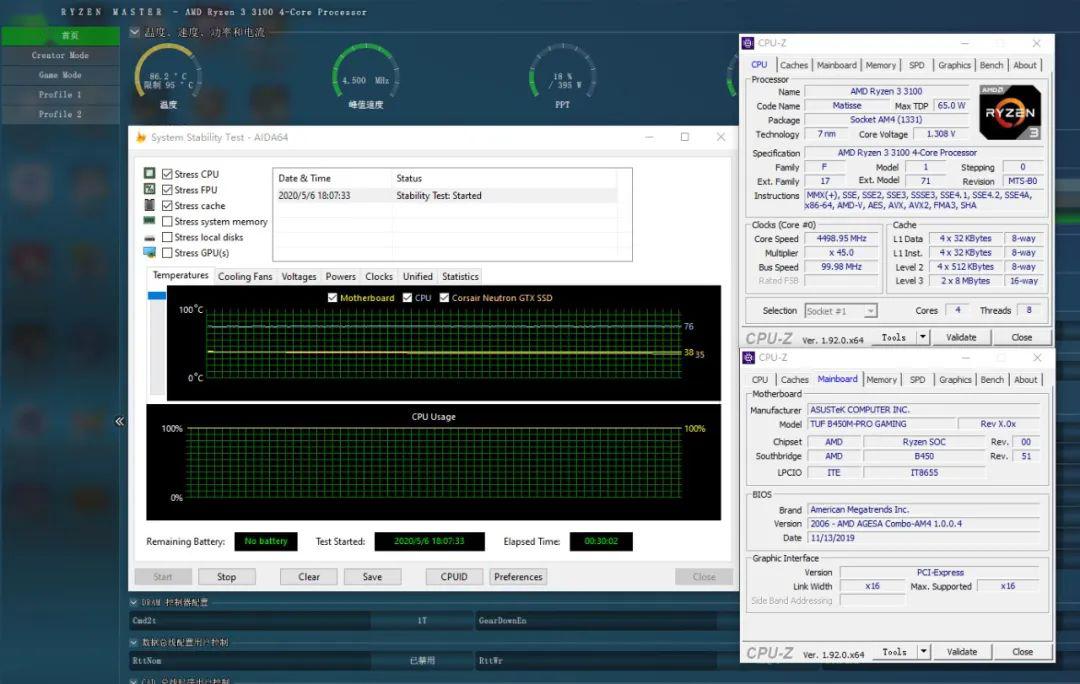
Task: Click the AIDA64 flame icon in title bar
Action: coord(141,137)
